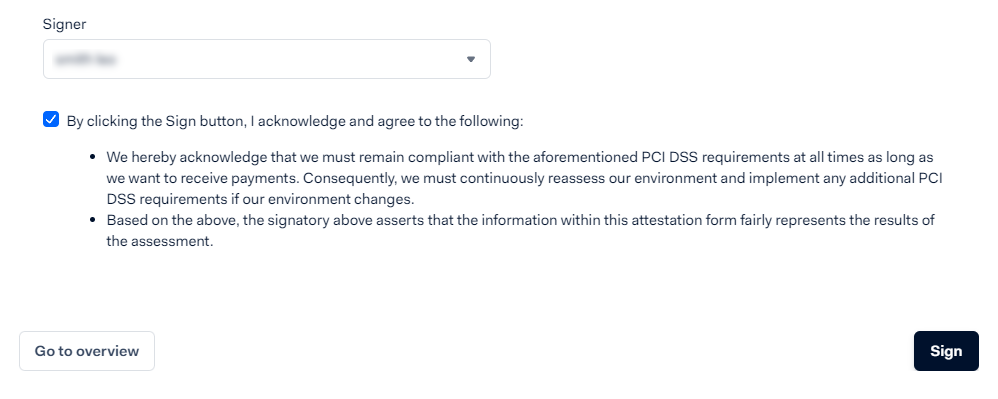Viewport: 998px width, 399px height.
Task: Click the 'By clicking the Sign button' label
Action: [x=295, y=121]
